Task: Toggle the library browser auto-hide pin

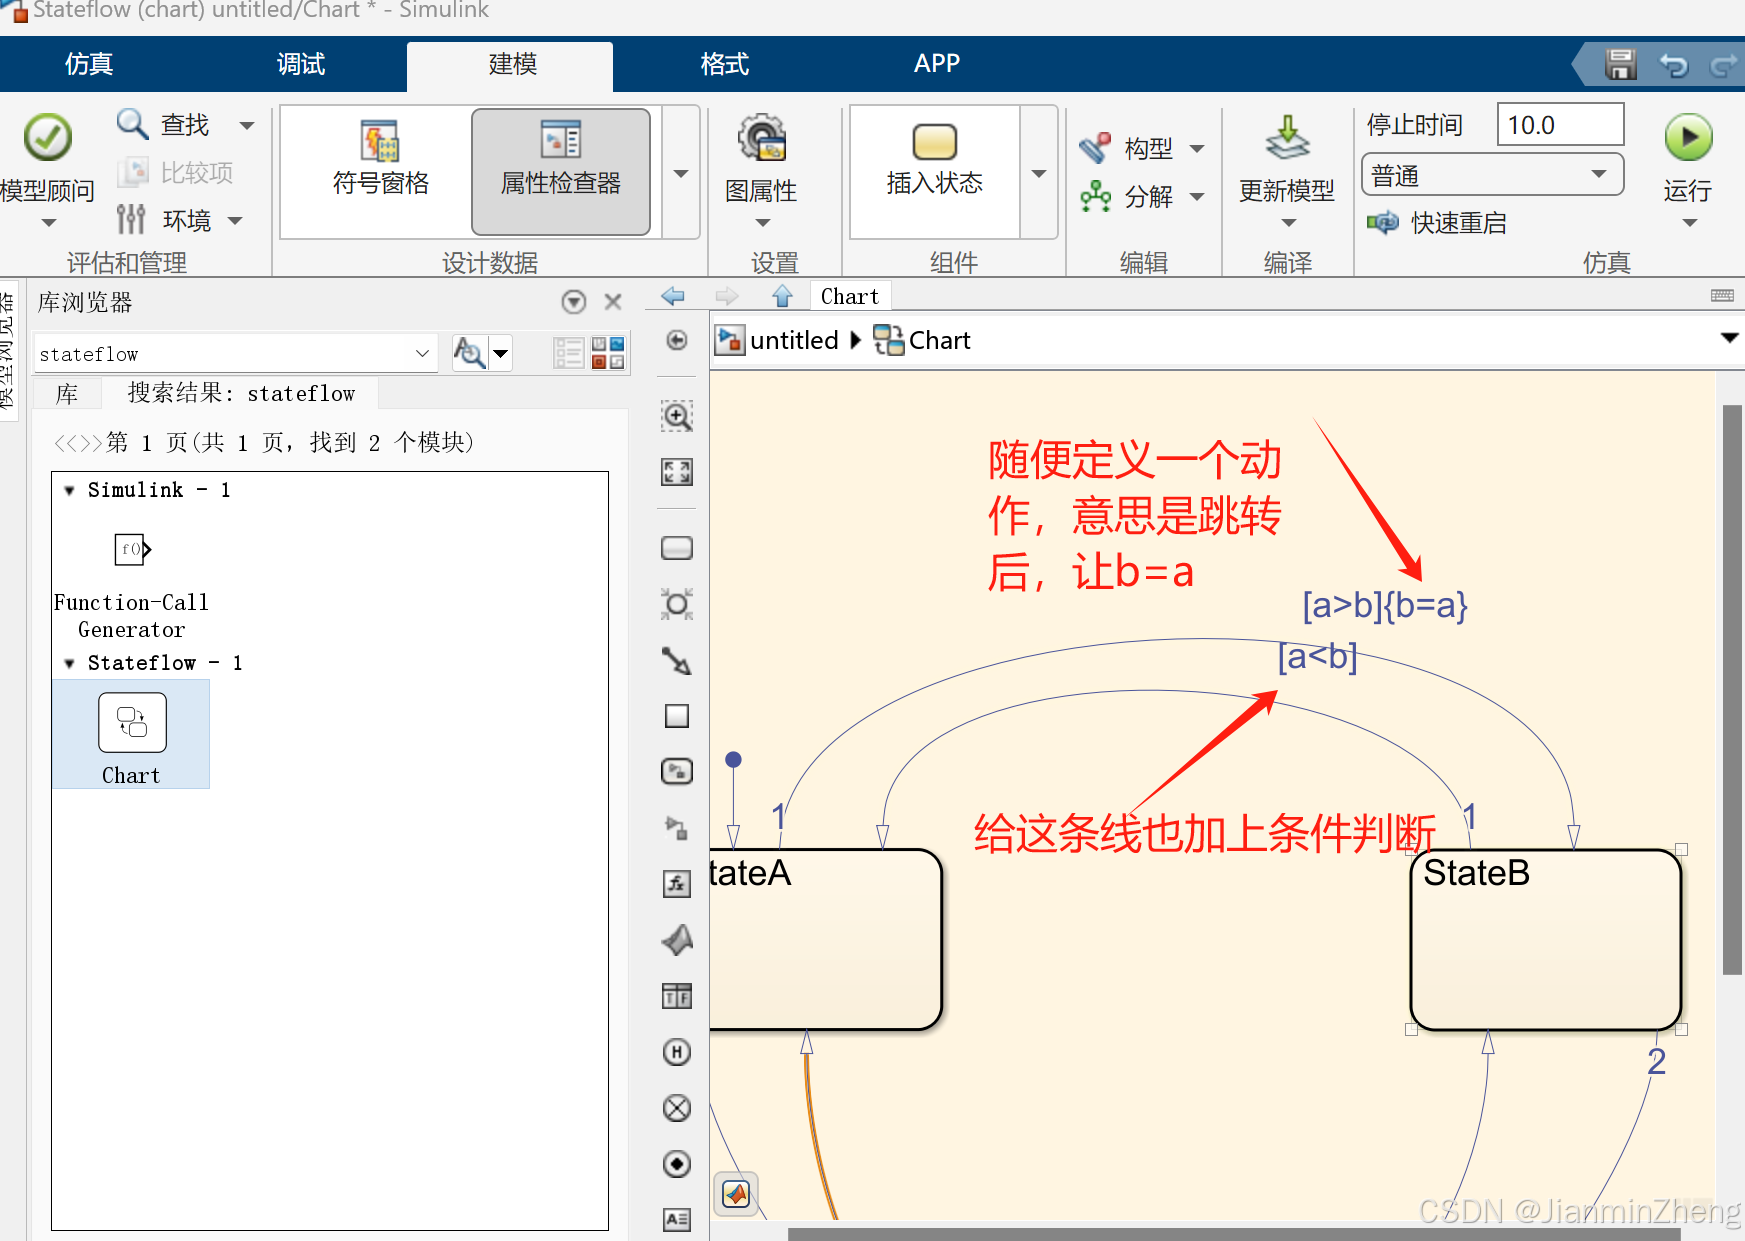Action: click(573, 301)
